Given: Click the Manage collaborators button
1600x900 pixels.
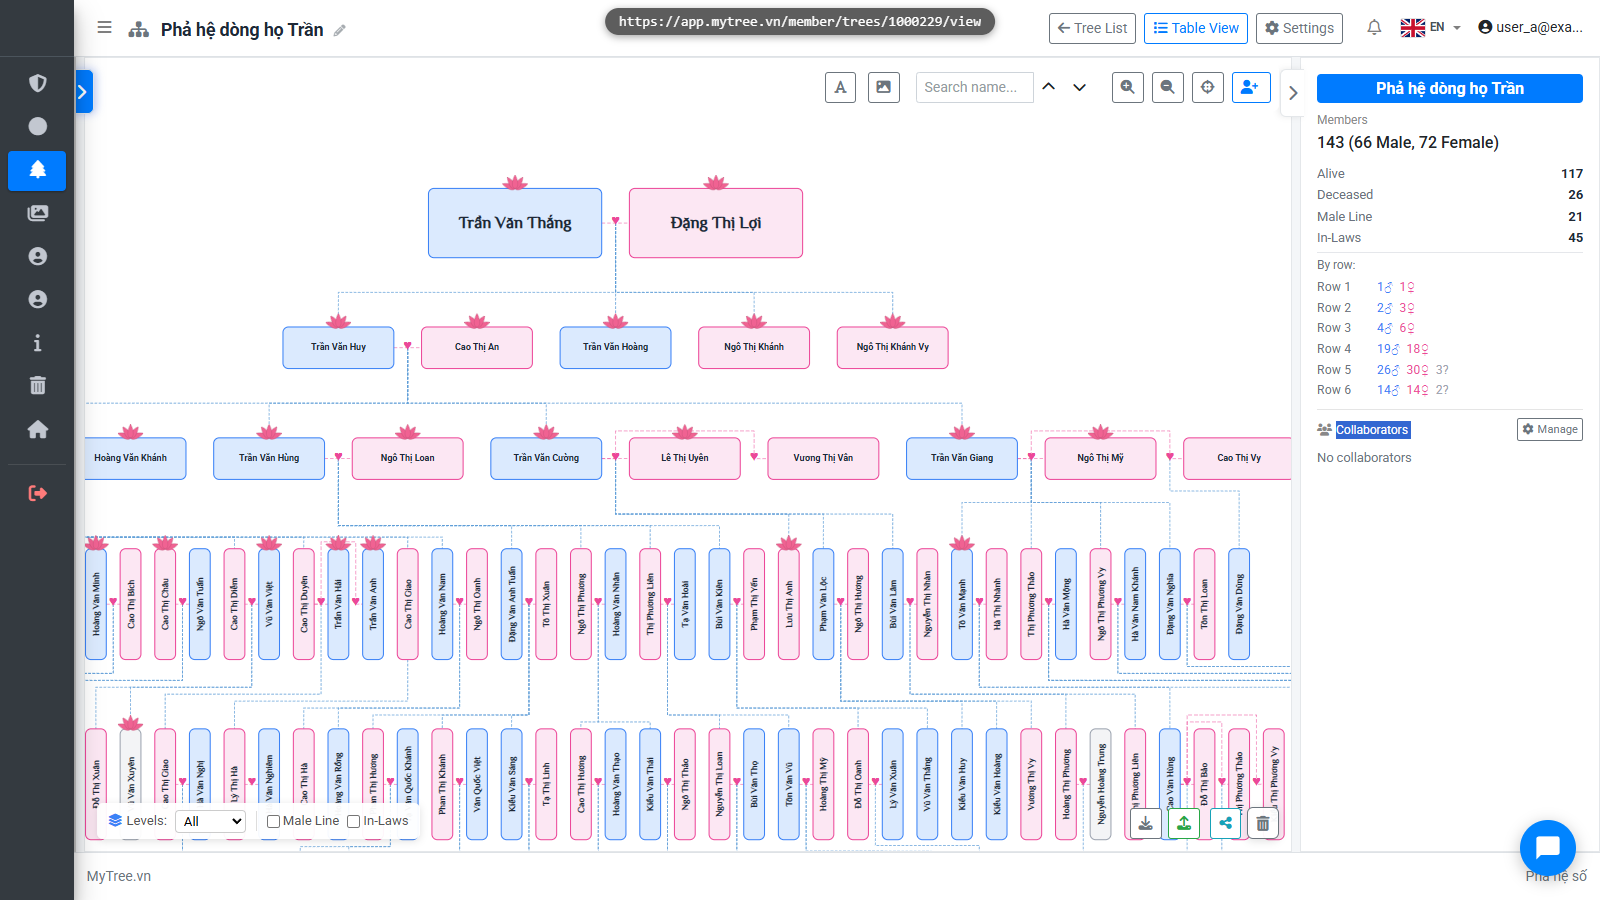Looking at the screenshot, I should (1549, 429).
